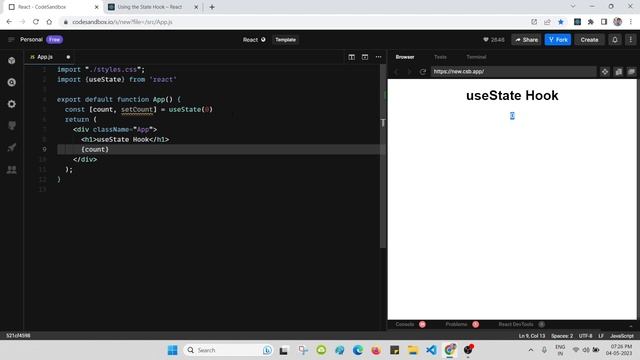Viewport: 640px width, 360px height.
Task: Open the GitHub panel in sidebar
Action: [x=11, y=126]
